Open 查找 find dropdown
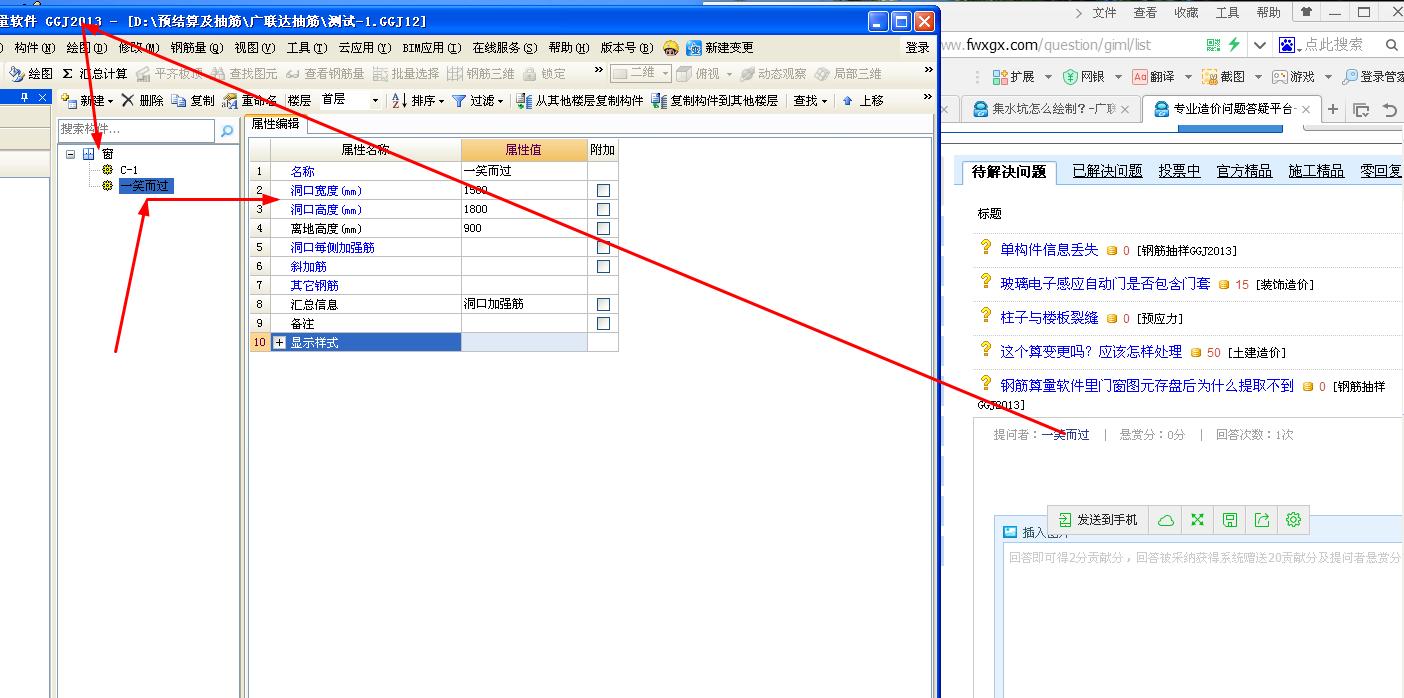Viewport: 1404px width, 698px height. 811,100
